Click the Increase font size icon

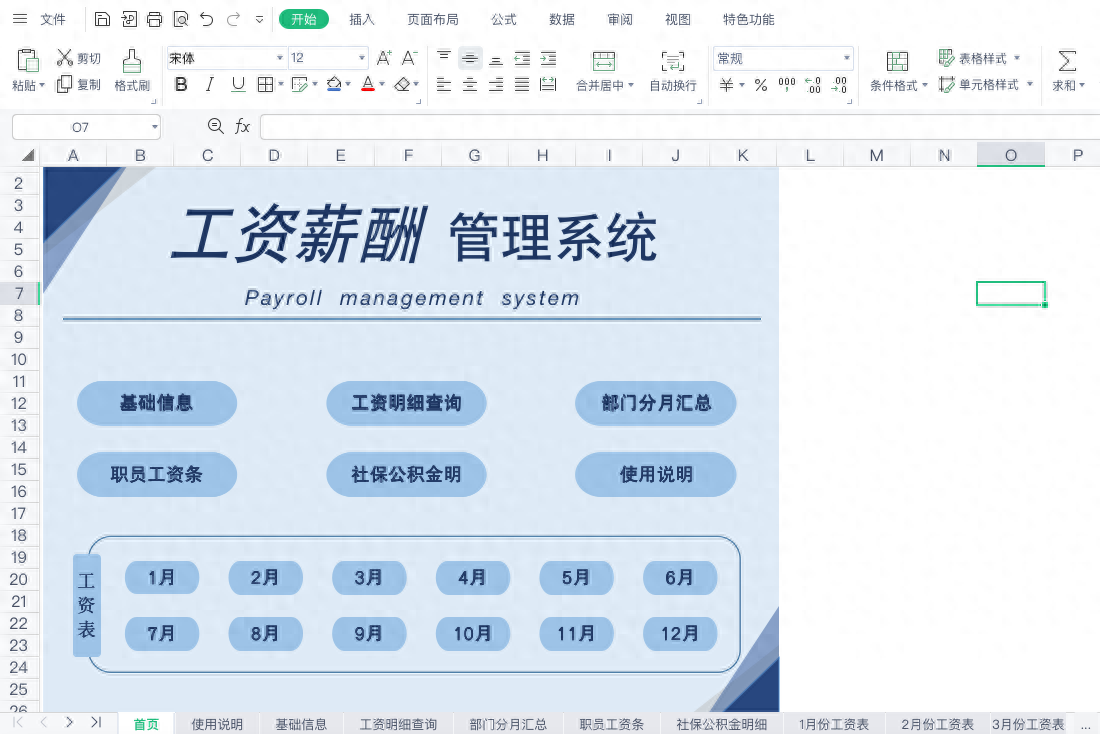[x=384, y=58]
